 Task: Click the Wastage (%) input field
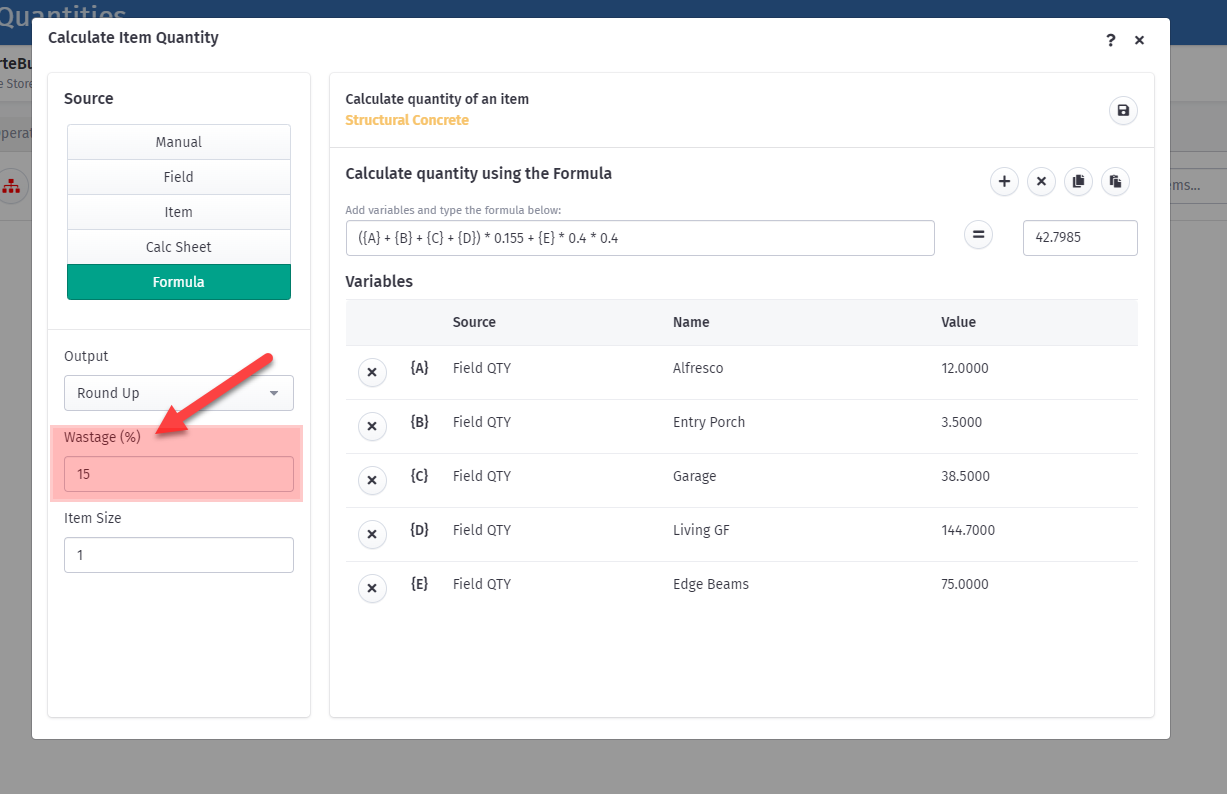tap(179, 474)
